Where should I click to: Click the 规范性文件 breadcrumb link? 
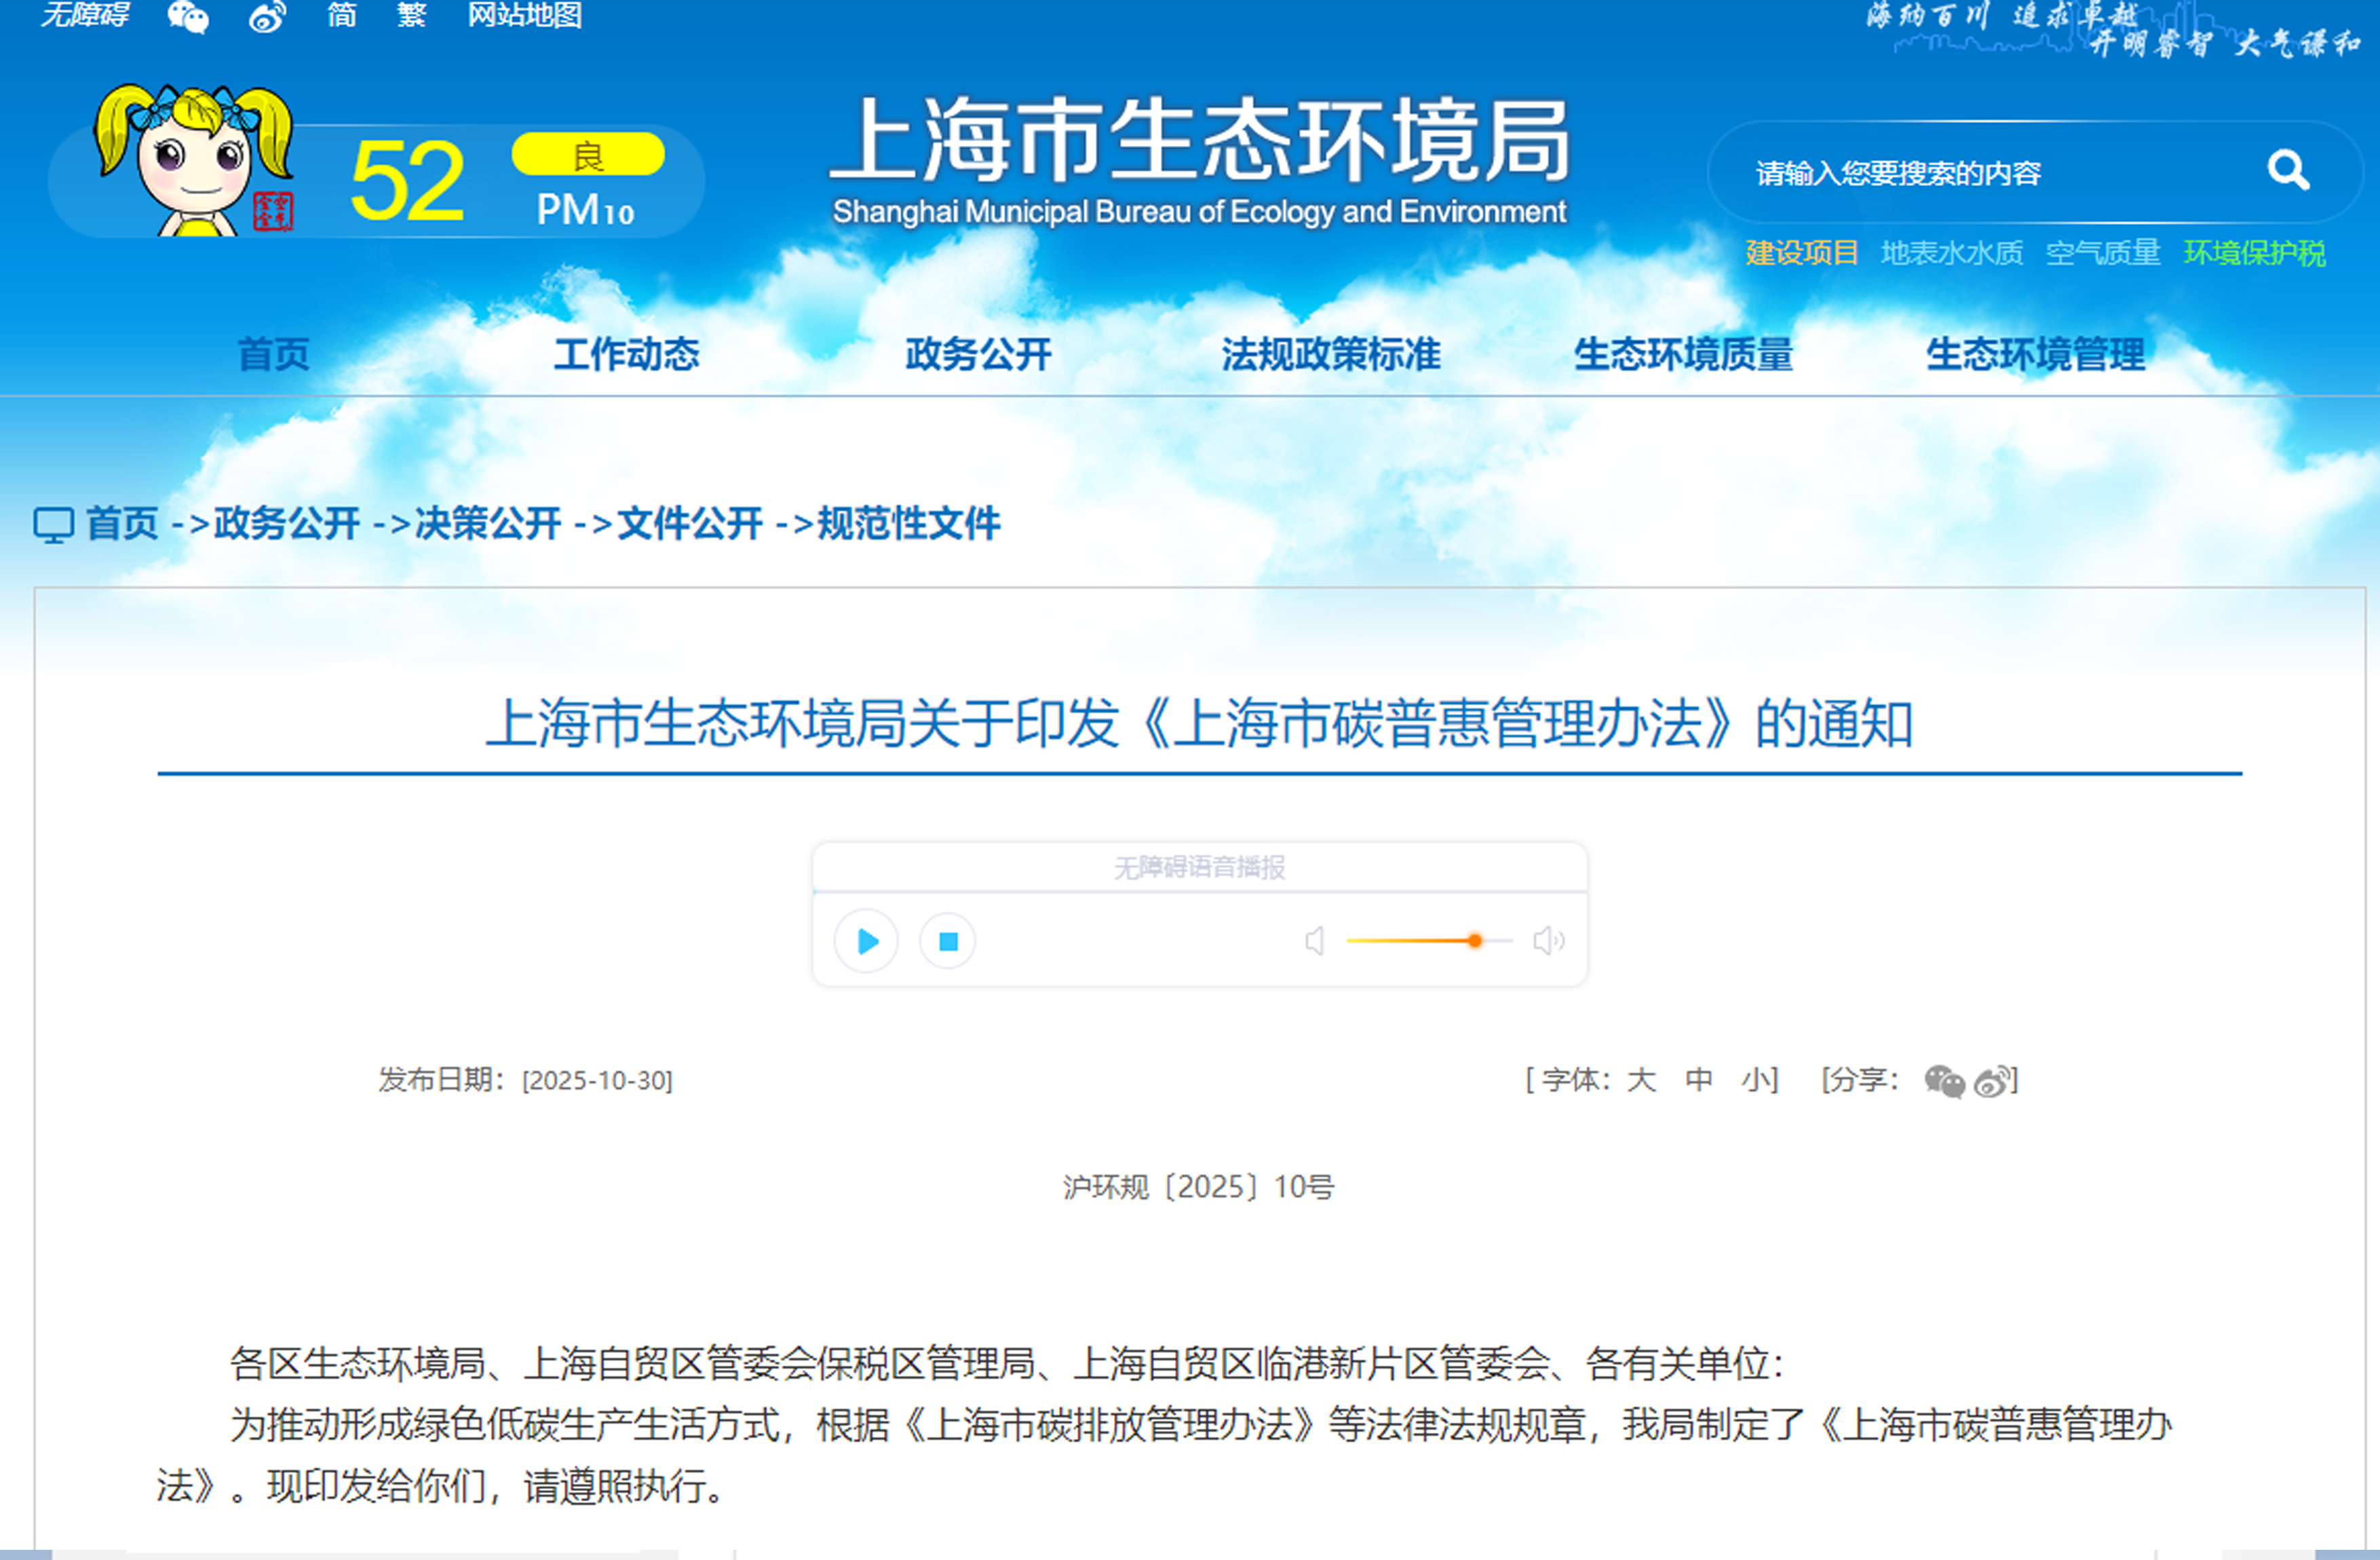[908, 523]
